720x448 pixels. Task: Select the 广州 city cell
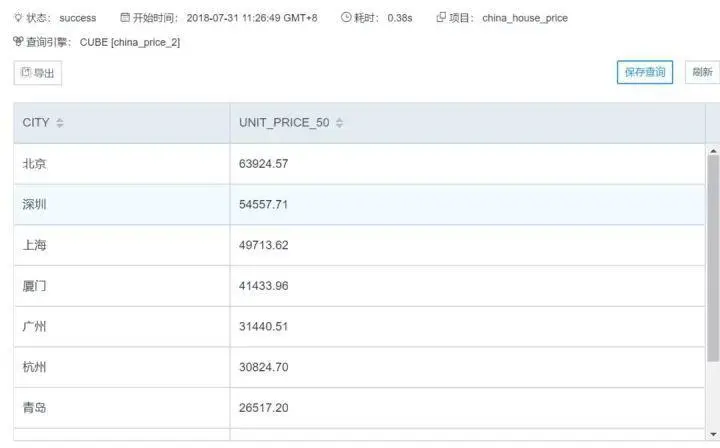pyautogui.click(x=122, y=326)
